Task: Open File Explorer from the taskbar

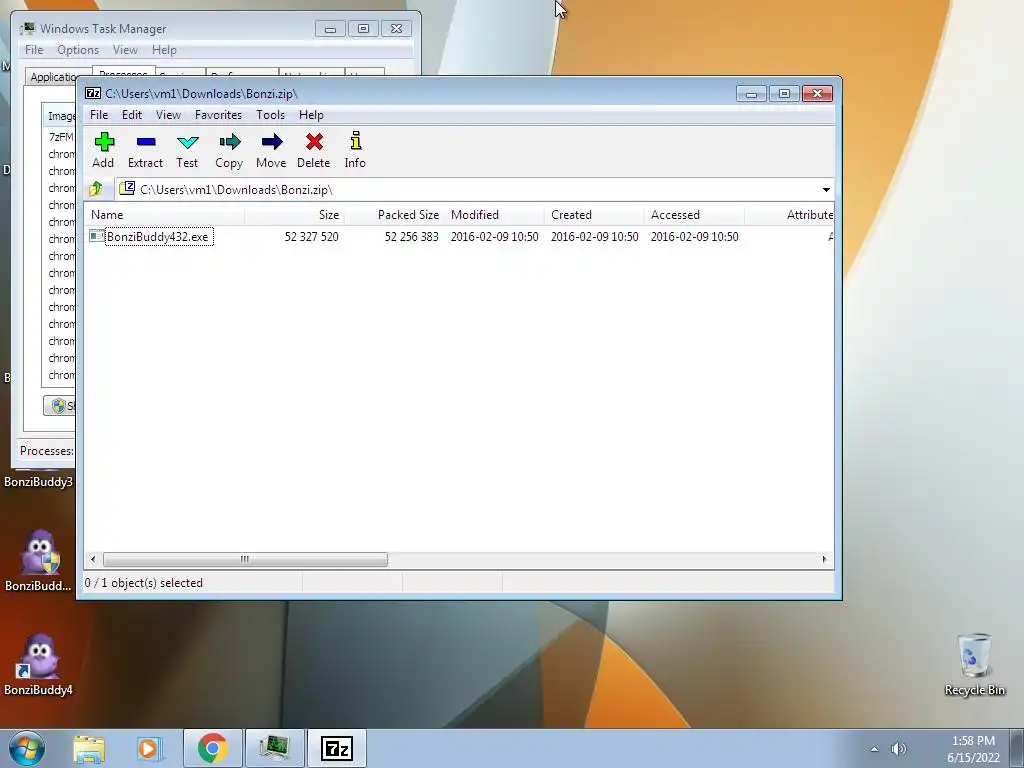Action: coord(89,748)
